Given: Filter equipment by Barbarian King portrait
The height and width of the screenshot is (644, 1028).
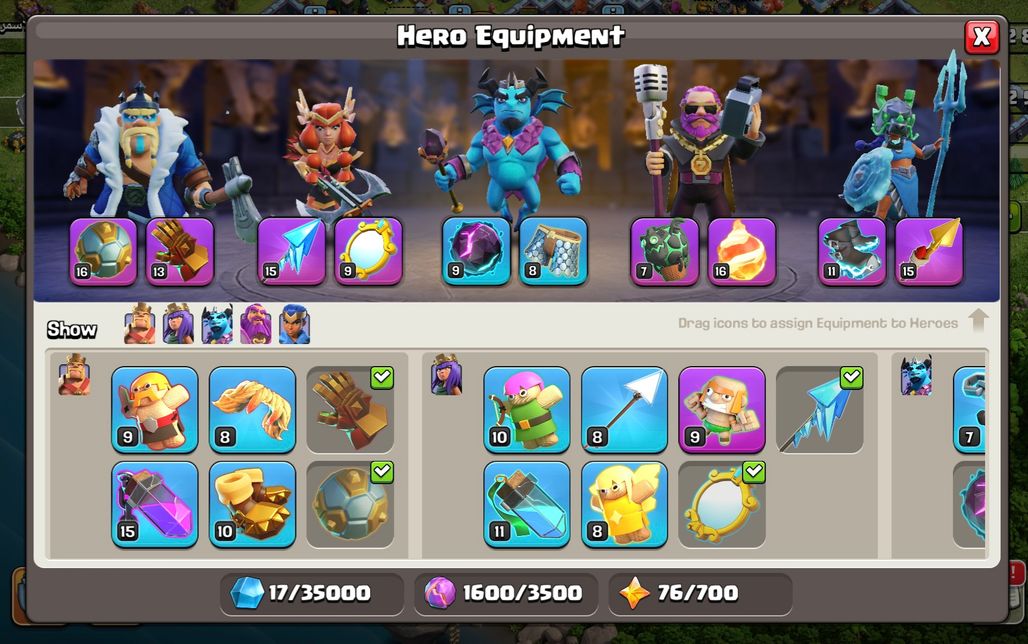Looking at the screenshot, I should (x=140, y=324).
